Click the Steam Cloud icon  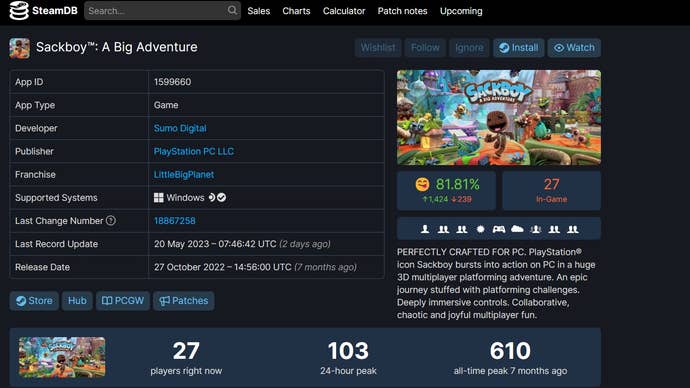(x=517, y=229)
